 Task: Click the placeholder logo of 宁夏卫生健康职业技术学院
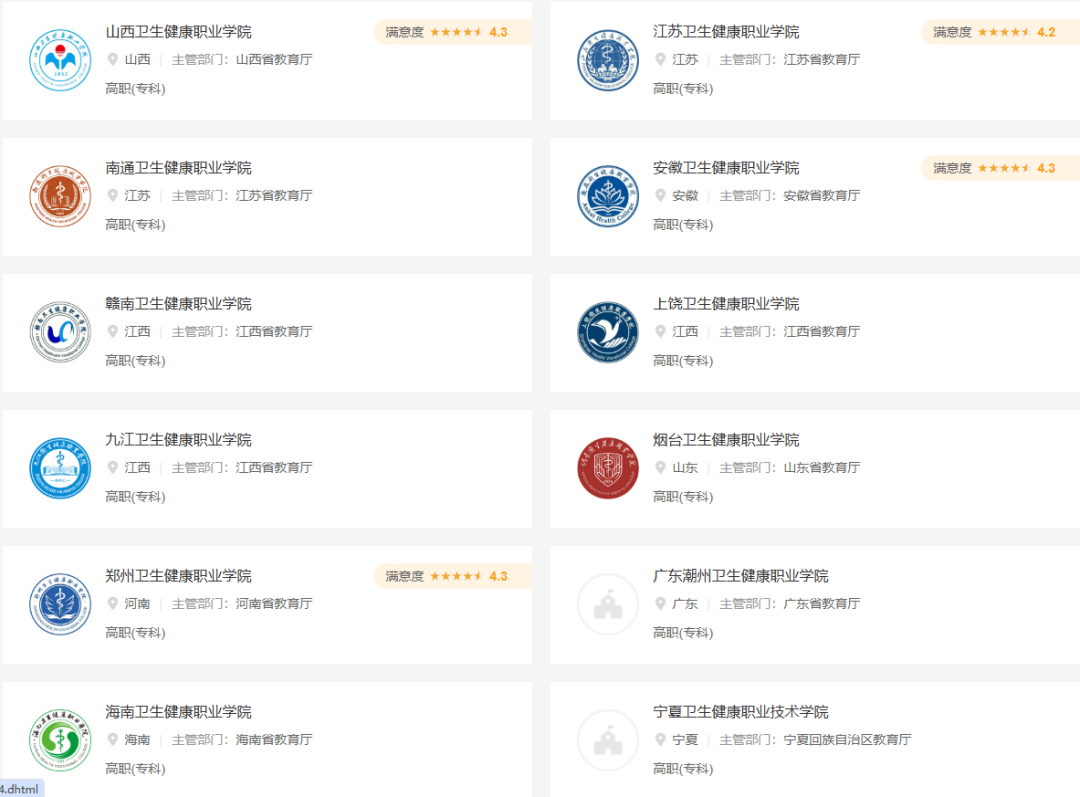tap(608, 741)
